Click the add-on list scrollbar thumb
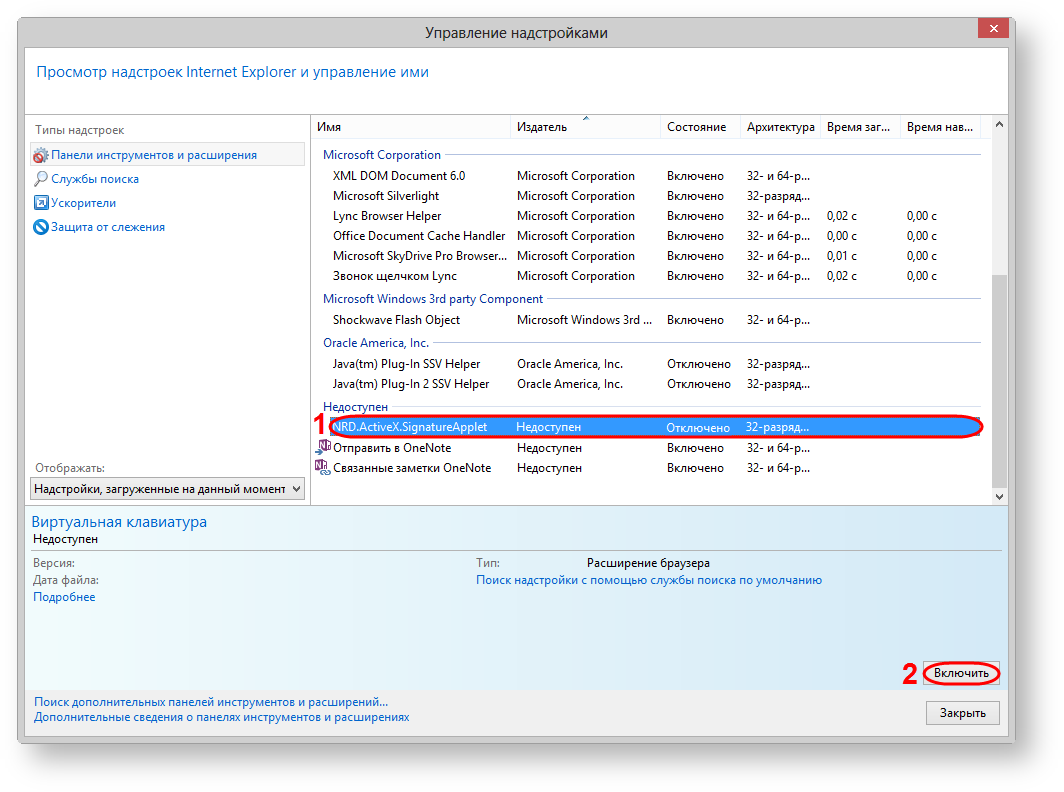Screen dimensions: 1064x792 [999, 381]
